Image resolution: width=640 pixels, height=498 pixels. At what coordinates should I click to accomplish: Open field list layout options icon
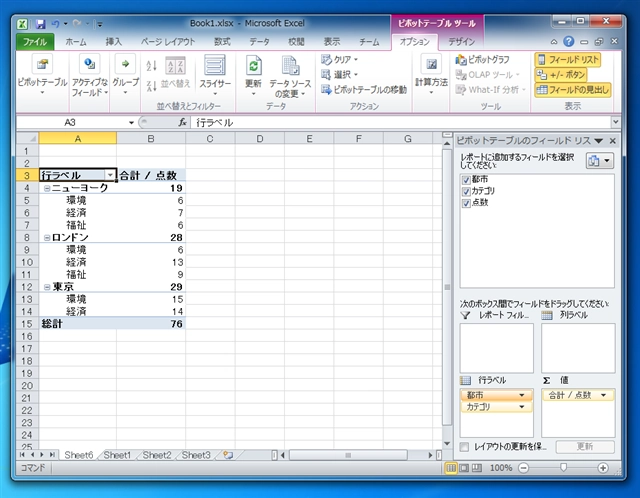[x=599, y=161]
